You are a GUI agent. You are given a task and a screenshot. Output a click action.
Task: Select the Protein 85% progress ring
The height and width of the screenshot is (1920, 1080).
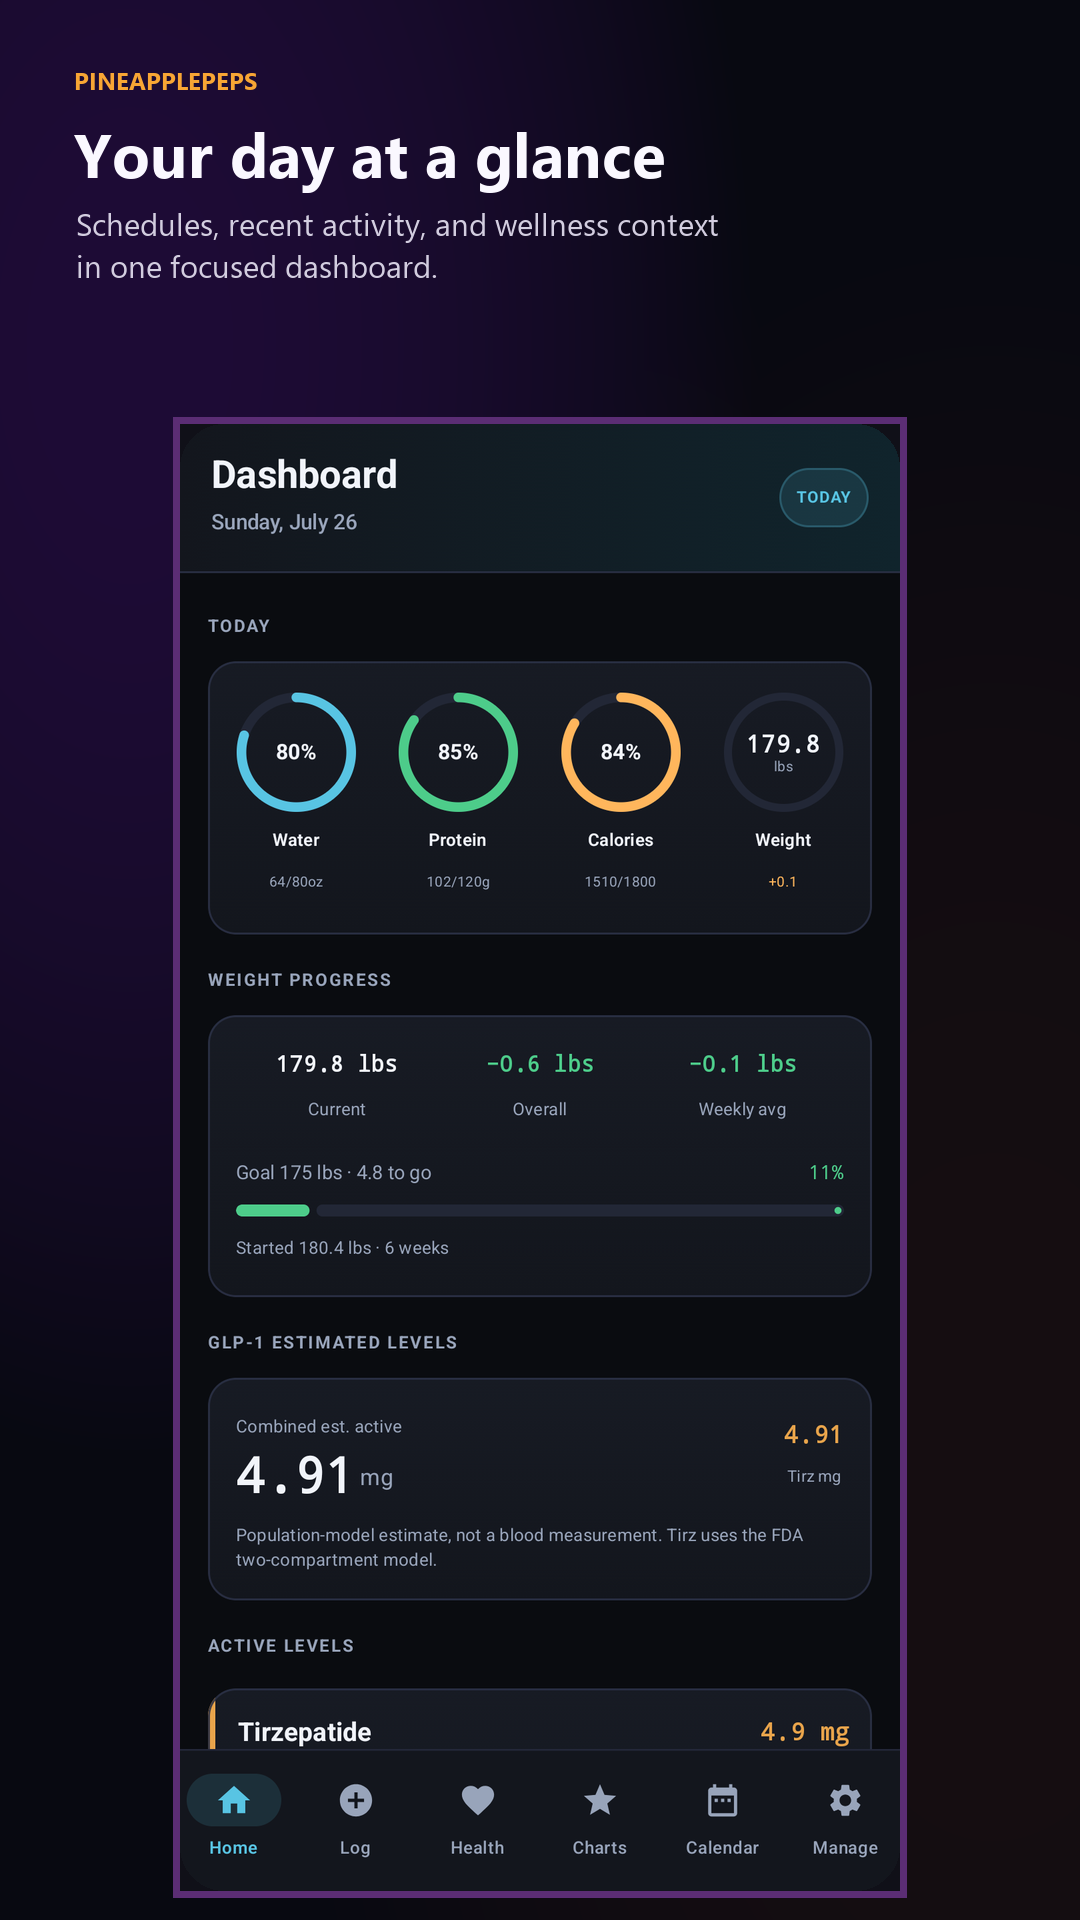pos(458,752)
